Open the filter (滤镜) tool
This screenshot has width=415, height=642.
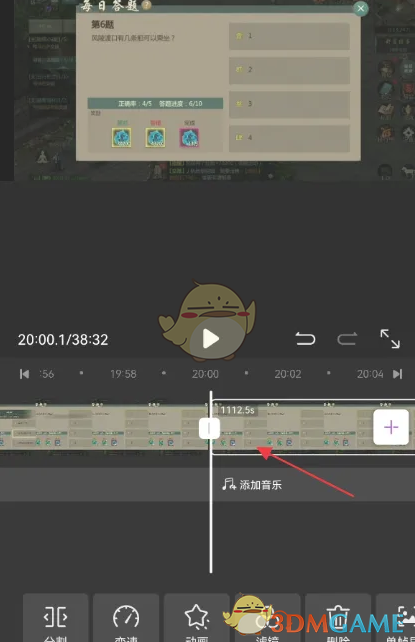[267, 618]
